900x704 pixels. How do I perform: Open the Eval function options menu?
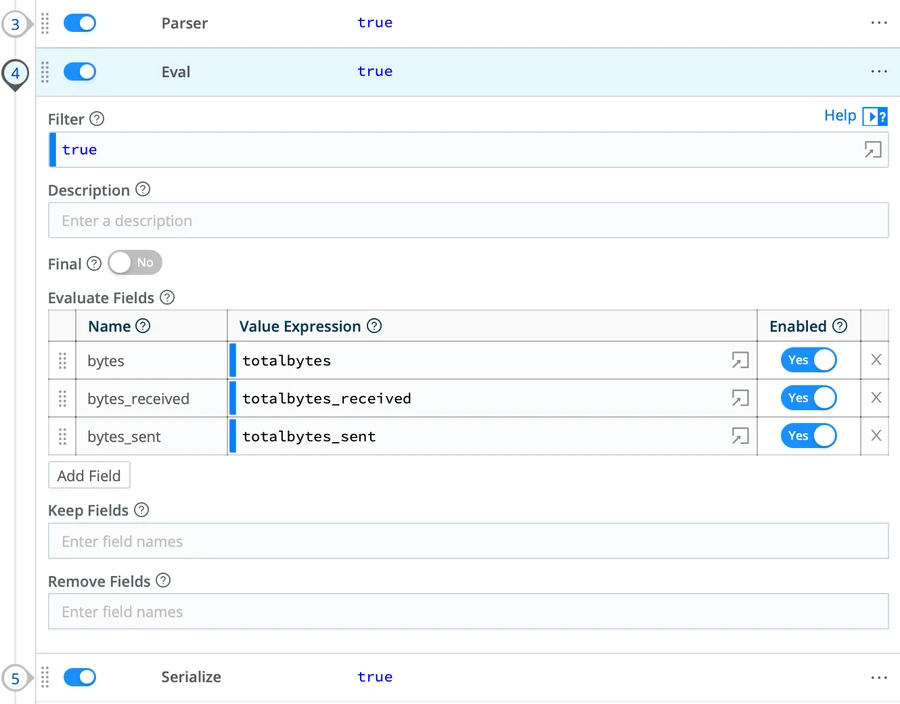click(878, 72)
